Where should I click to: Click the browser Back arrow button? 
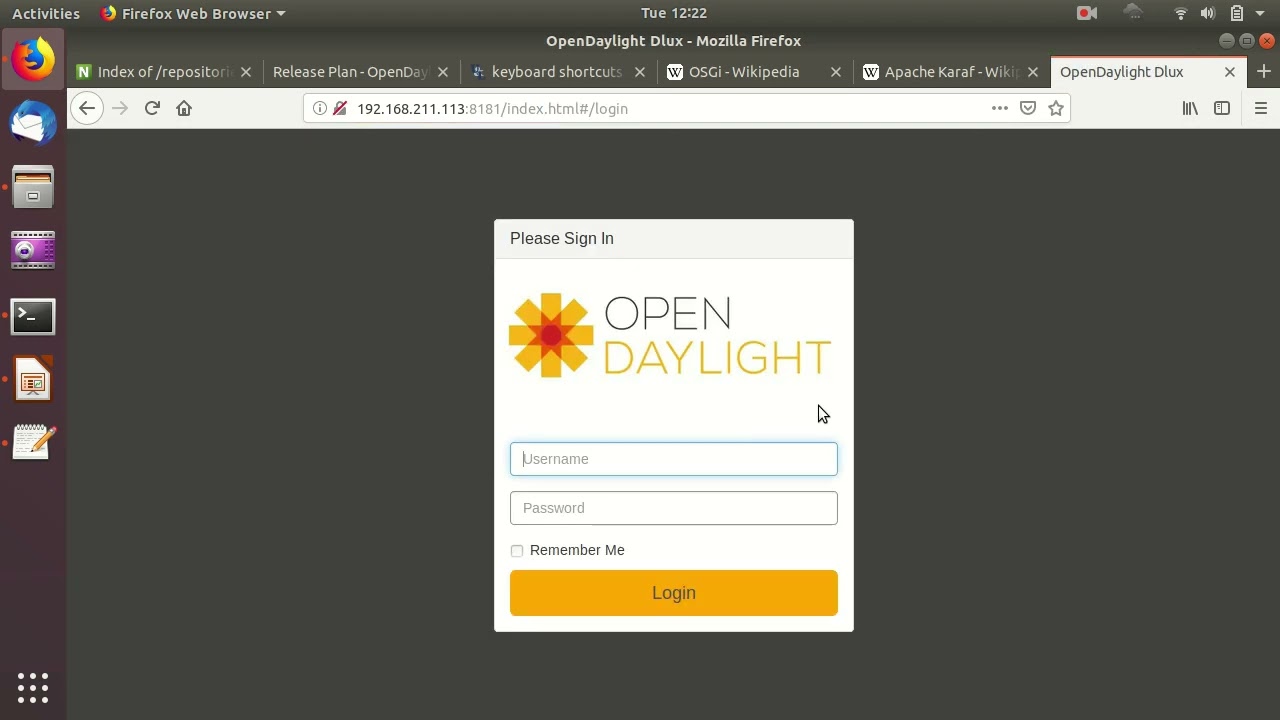87,108
